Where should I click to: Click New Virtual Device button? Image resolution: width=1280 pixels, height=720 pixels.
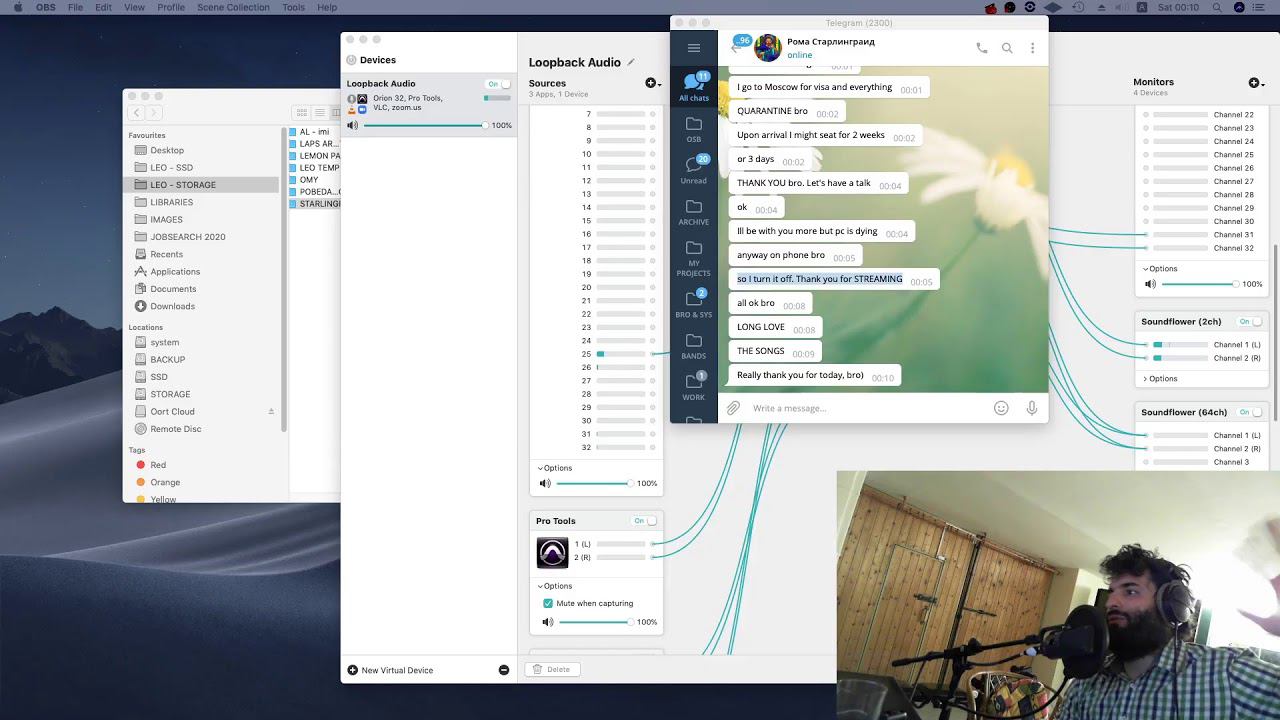point(390,670)
